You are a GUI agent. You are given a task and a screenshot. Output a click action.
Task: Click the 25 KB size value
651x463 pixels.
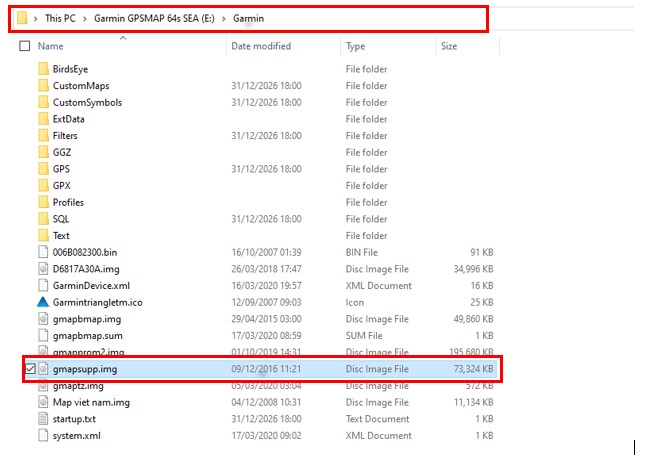[x=482, y=302]
